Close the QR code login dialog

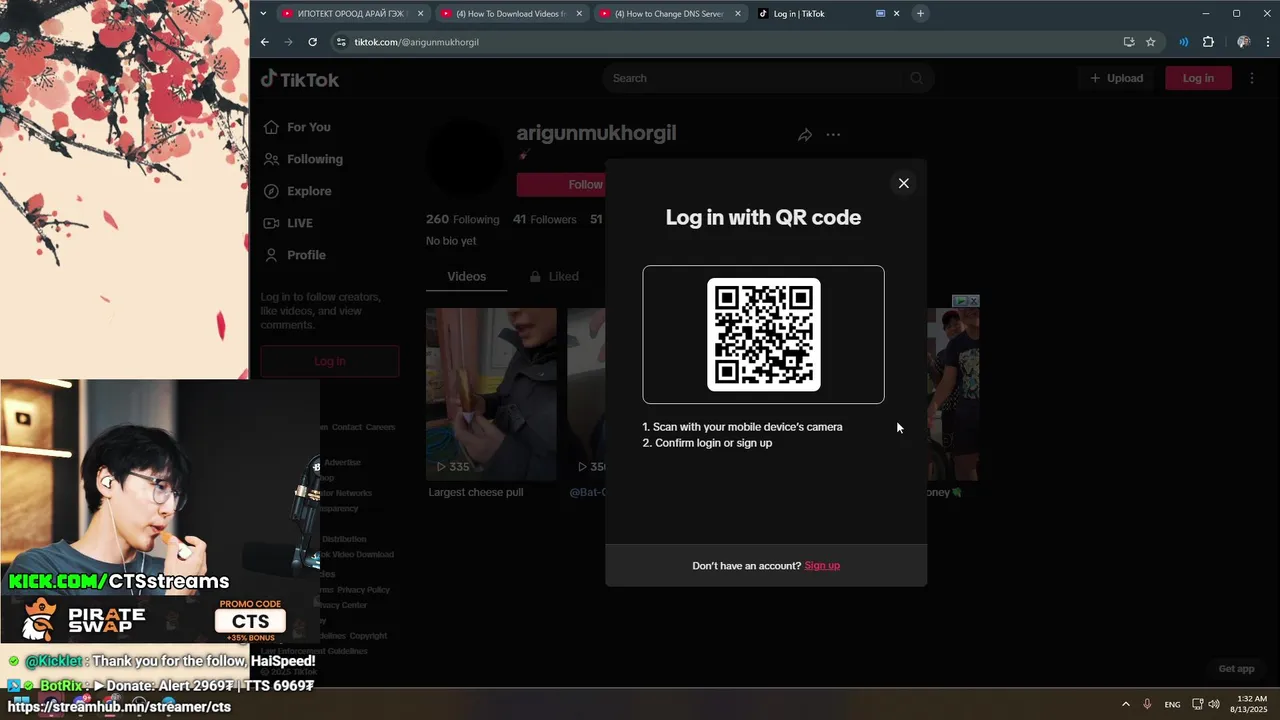[x=903, y=183]
